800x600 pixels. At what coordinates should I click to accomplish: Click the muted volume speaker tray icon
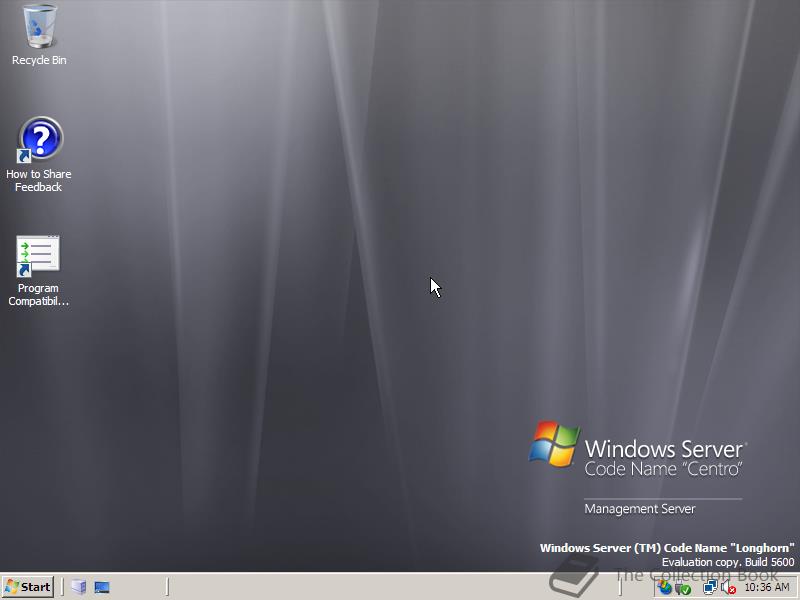click(x=728, y=588)
